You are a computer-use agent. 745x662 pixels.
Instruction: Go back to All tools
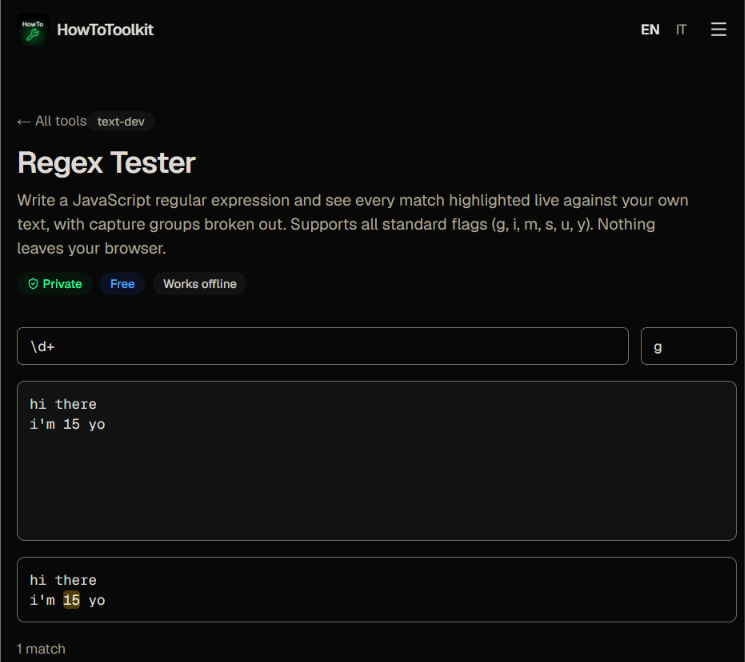click(52, 121)
